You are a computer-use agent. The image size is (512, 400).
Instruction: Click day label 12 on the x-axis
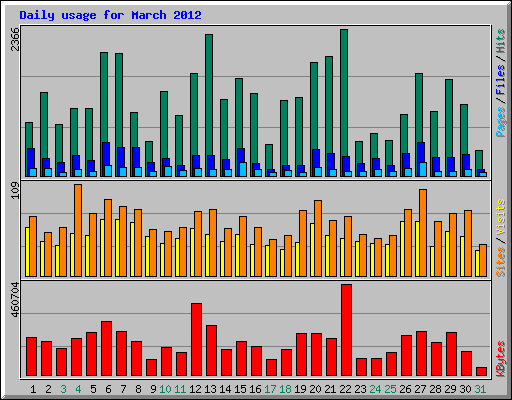pos(195,389)
